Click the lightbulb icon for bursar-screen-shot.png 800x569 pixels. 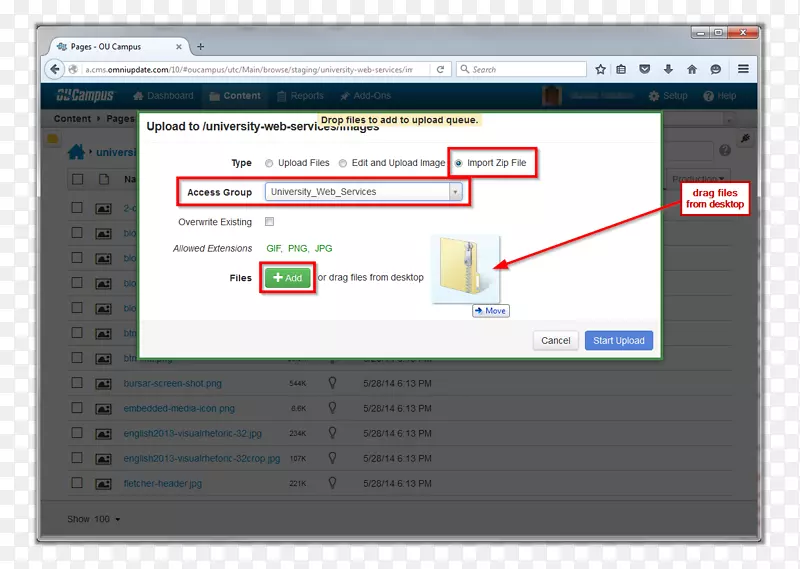click(x=332, y=382)
